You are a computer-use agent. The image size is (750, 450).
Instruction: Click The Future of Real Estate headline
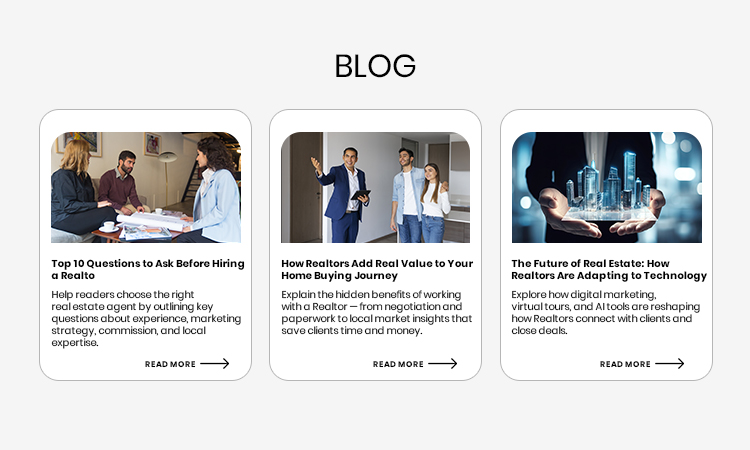[x=609, y=269]
